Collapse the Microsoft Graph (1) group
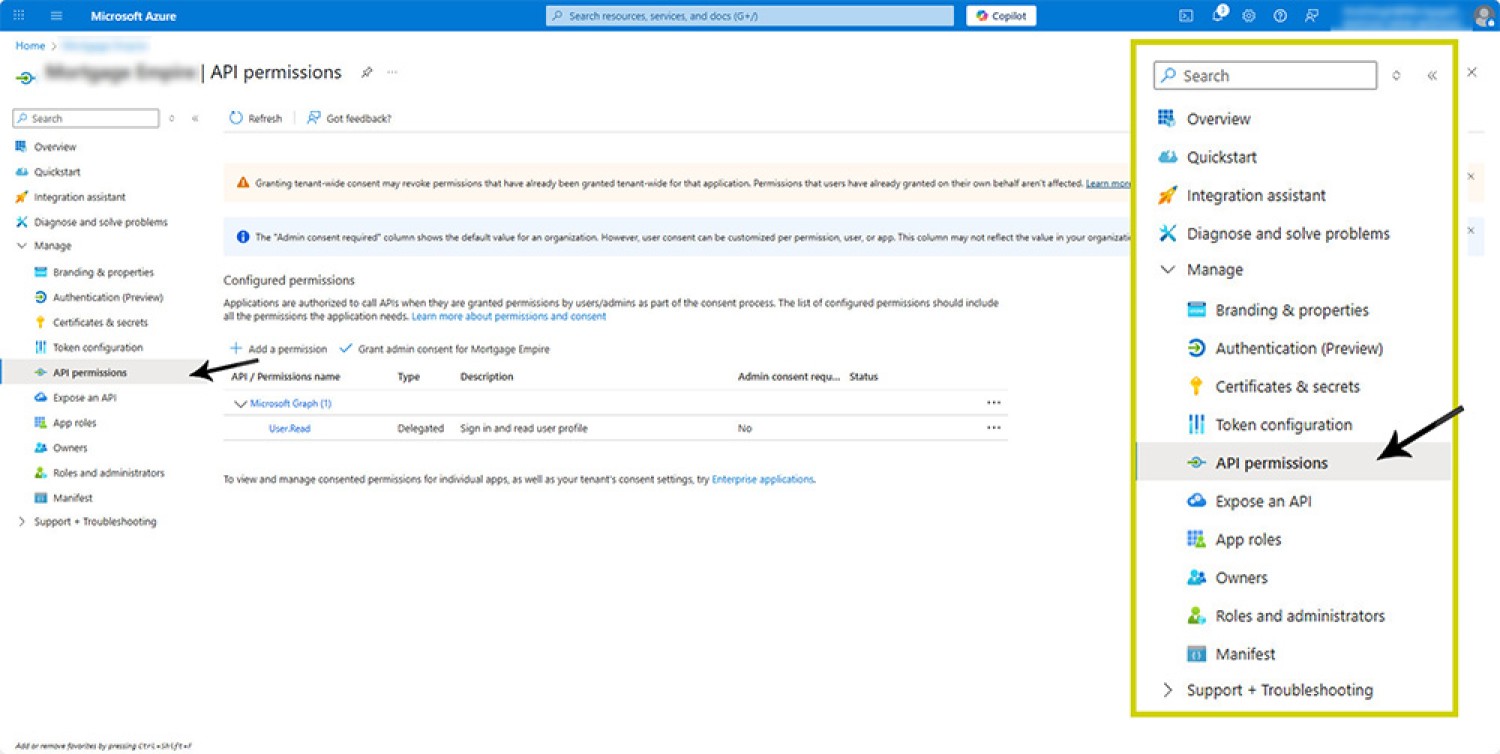 (240, 404)
